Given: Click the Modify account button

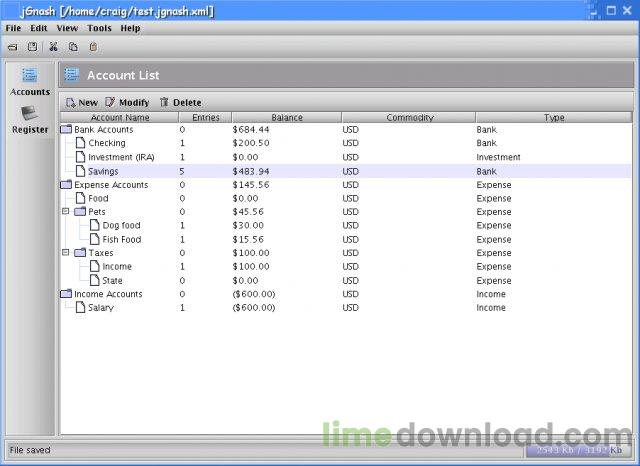Looking at the screenshot, I should coord(127,102).
